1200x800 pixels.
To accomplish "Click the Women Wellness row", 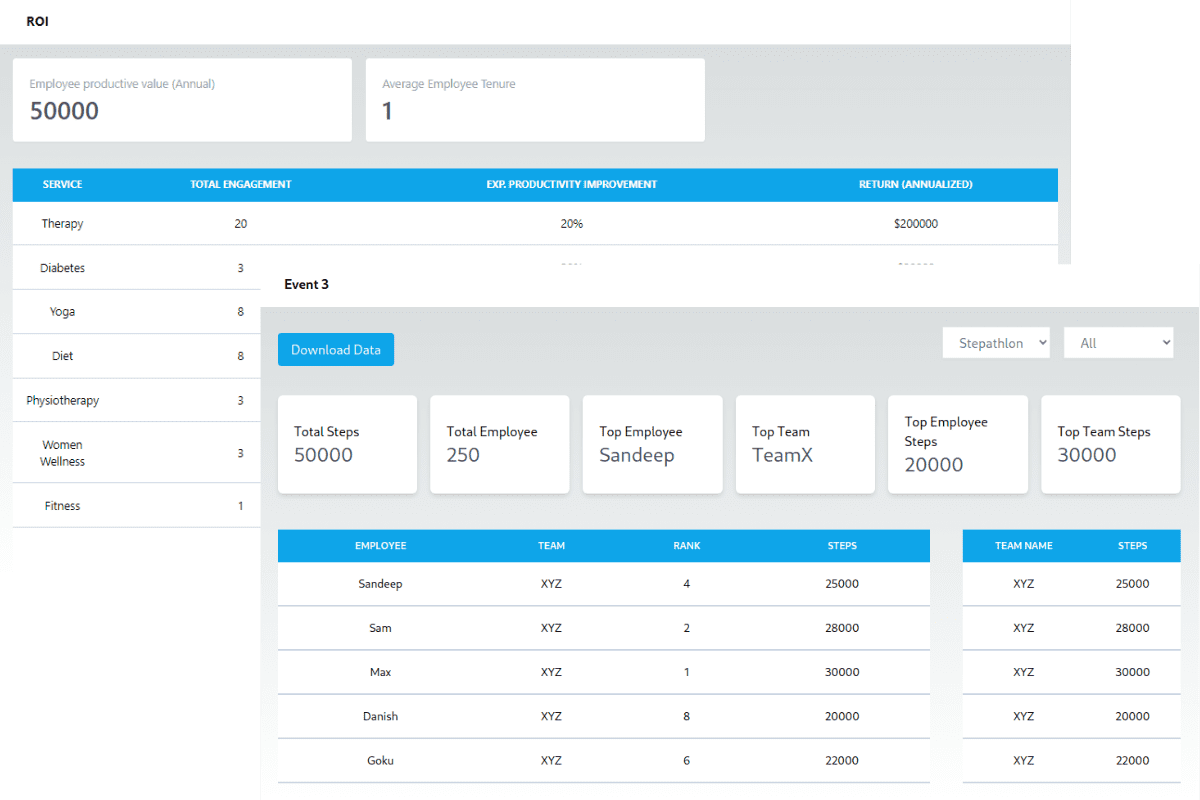I will [x=137, y=453].
